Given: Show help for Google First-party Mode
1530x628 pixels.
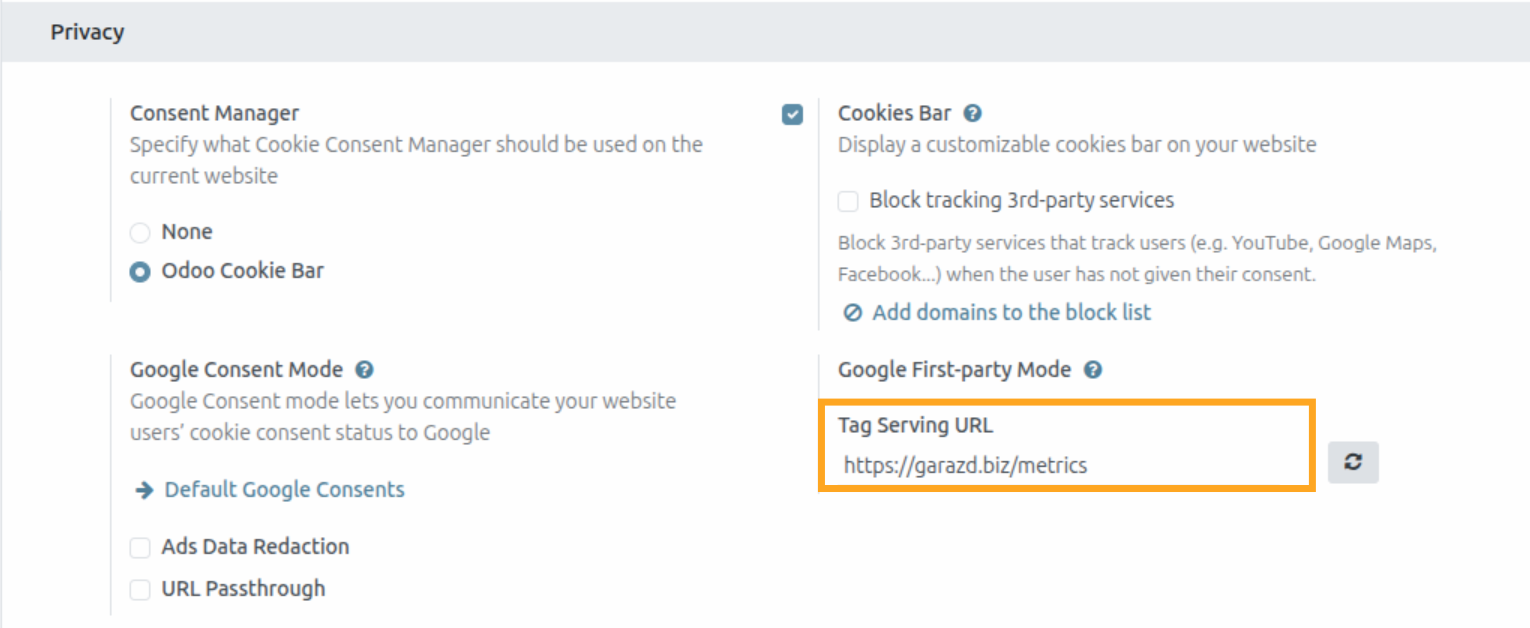Looking at the screenshot, I should (1093, 370).
